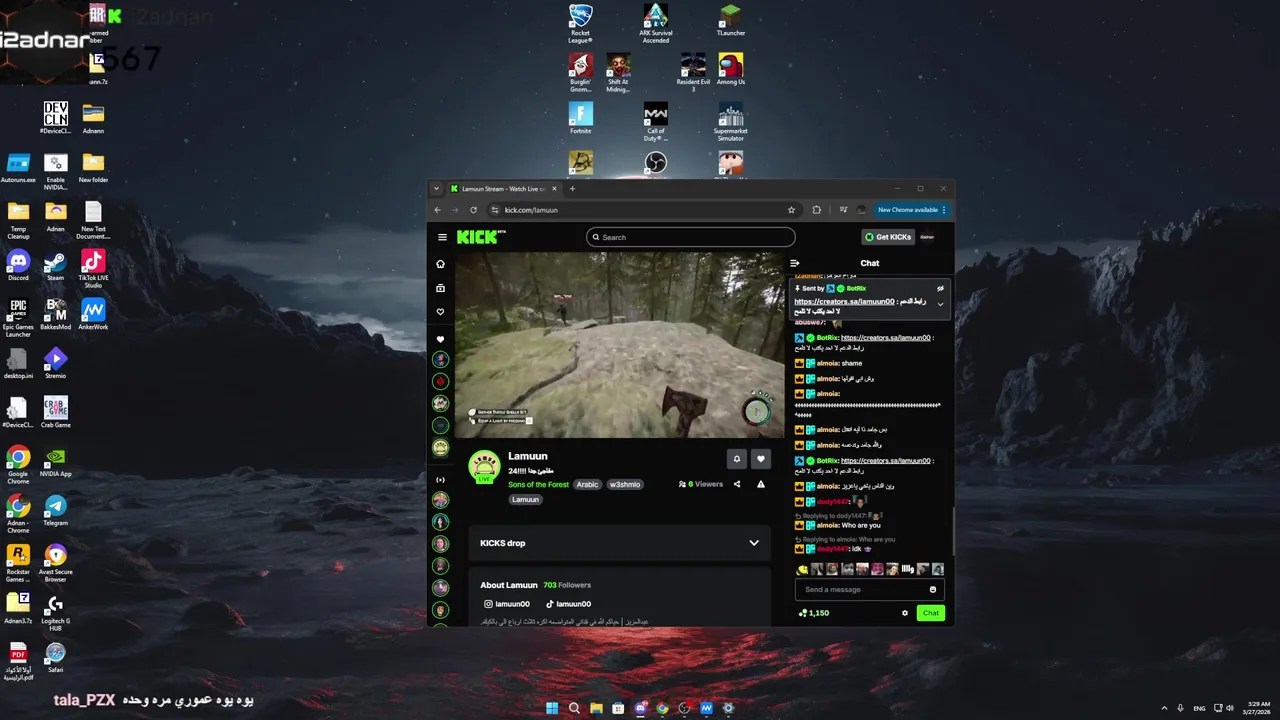Select Rocket League desktop icon

click(580, 24)
